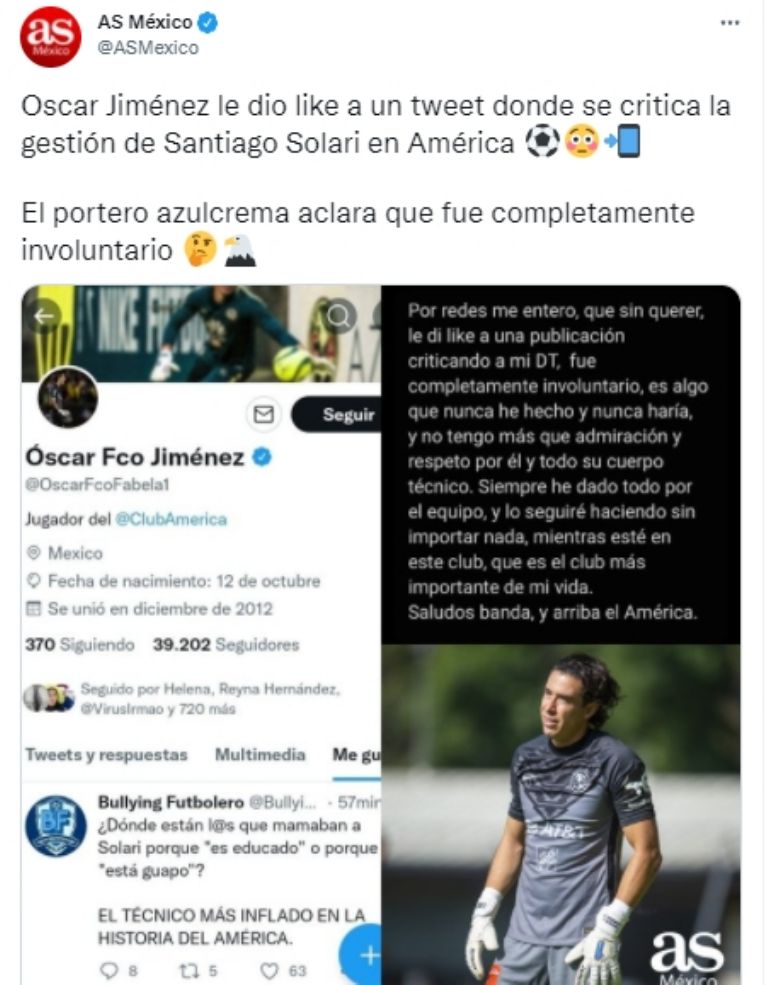768x985 pixels.
Task: Open the envelope message icon
Action: point(264,415)
